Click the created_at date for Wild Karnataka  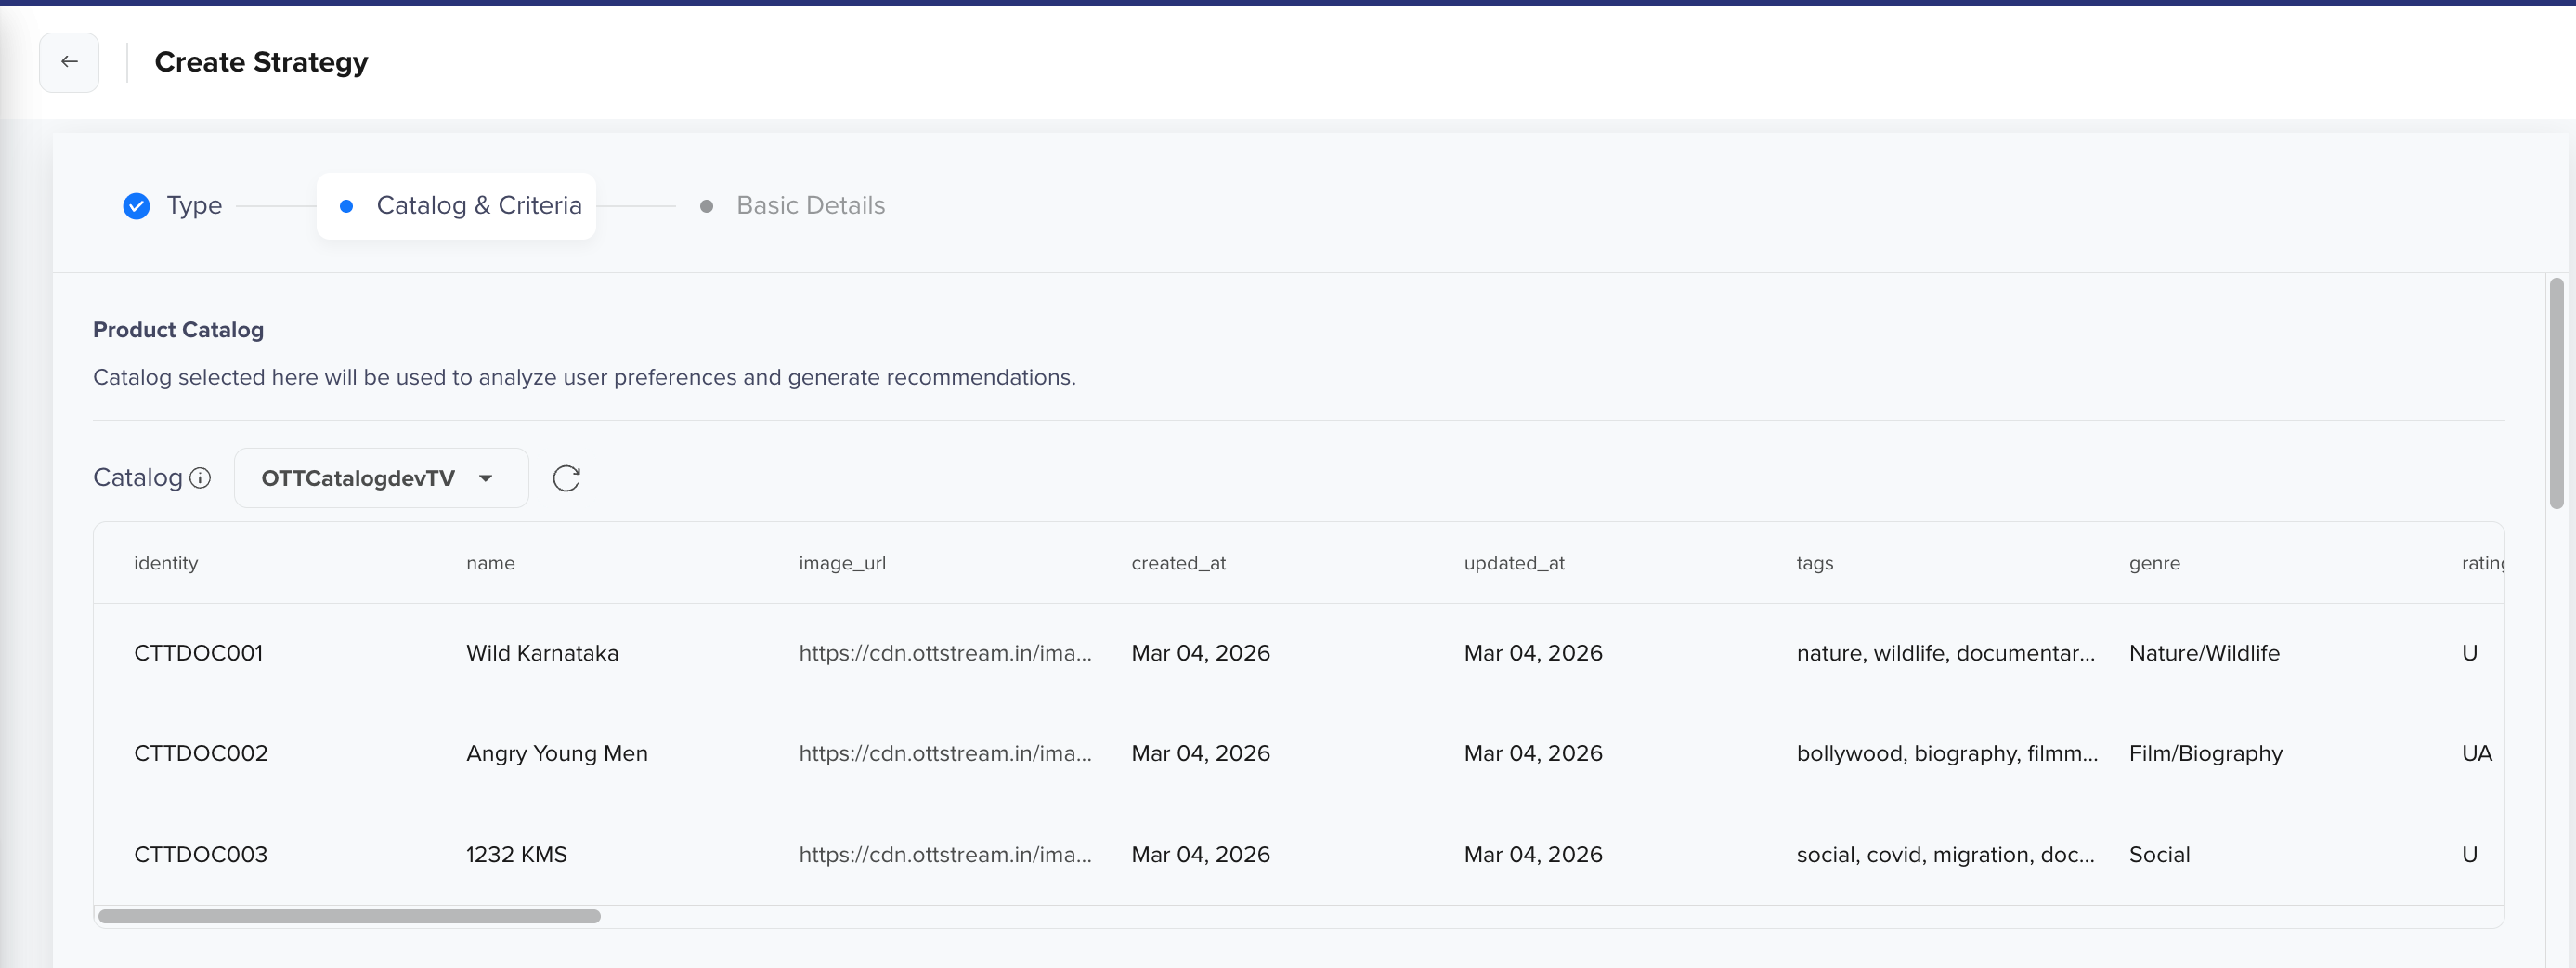(x=1200, y=653)
